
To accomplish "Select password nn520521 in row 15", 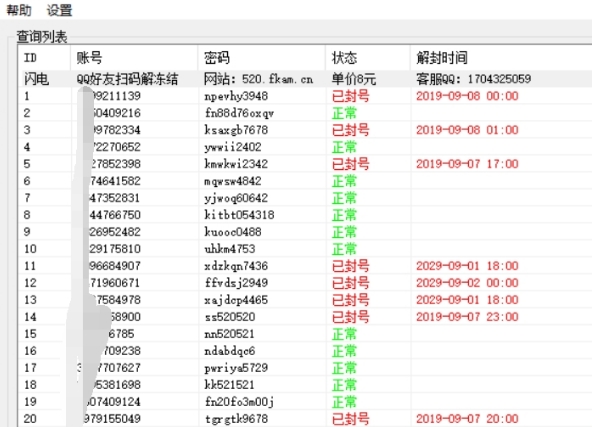I will point(229,334).
